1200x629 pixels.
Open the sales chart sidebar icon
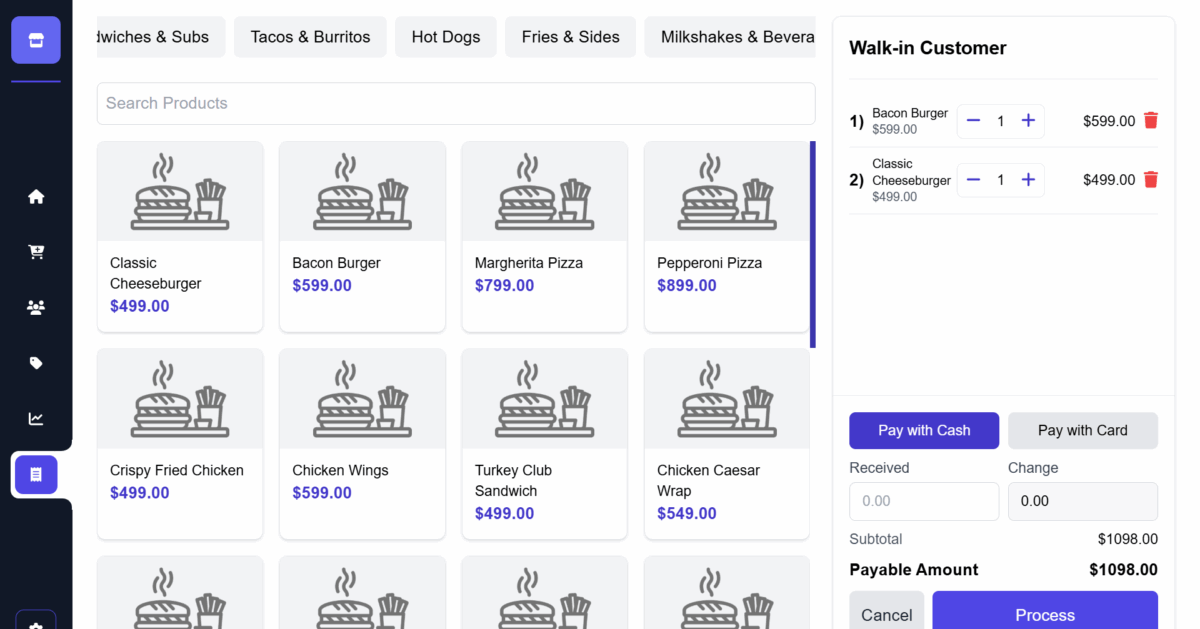(36, 419)
